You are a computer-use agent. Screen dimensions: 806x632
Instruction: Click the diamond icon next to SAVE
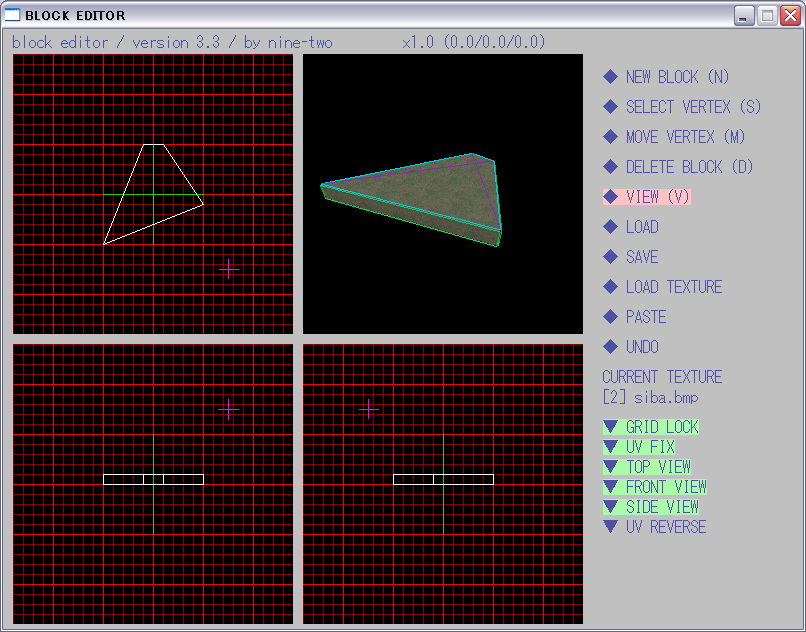[x=610, y=257]
